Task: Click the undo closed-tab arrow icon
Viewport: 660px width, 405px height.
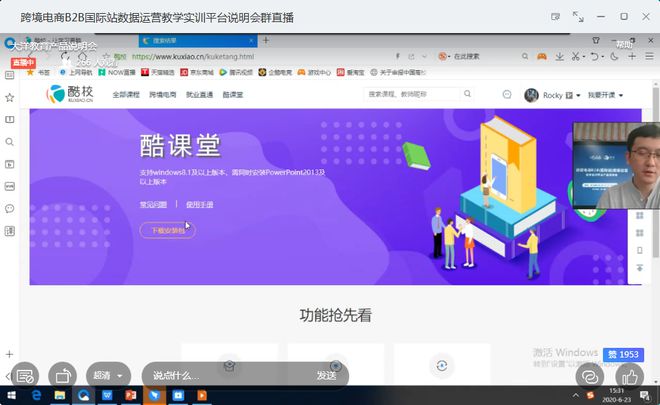Action: [x=594, y=56]
